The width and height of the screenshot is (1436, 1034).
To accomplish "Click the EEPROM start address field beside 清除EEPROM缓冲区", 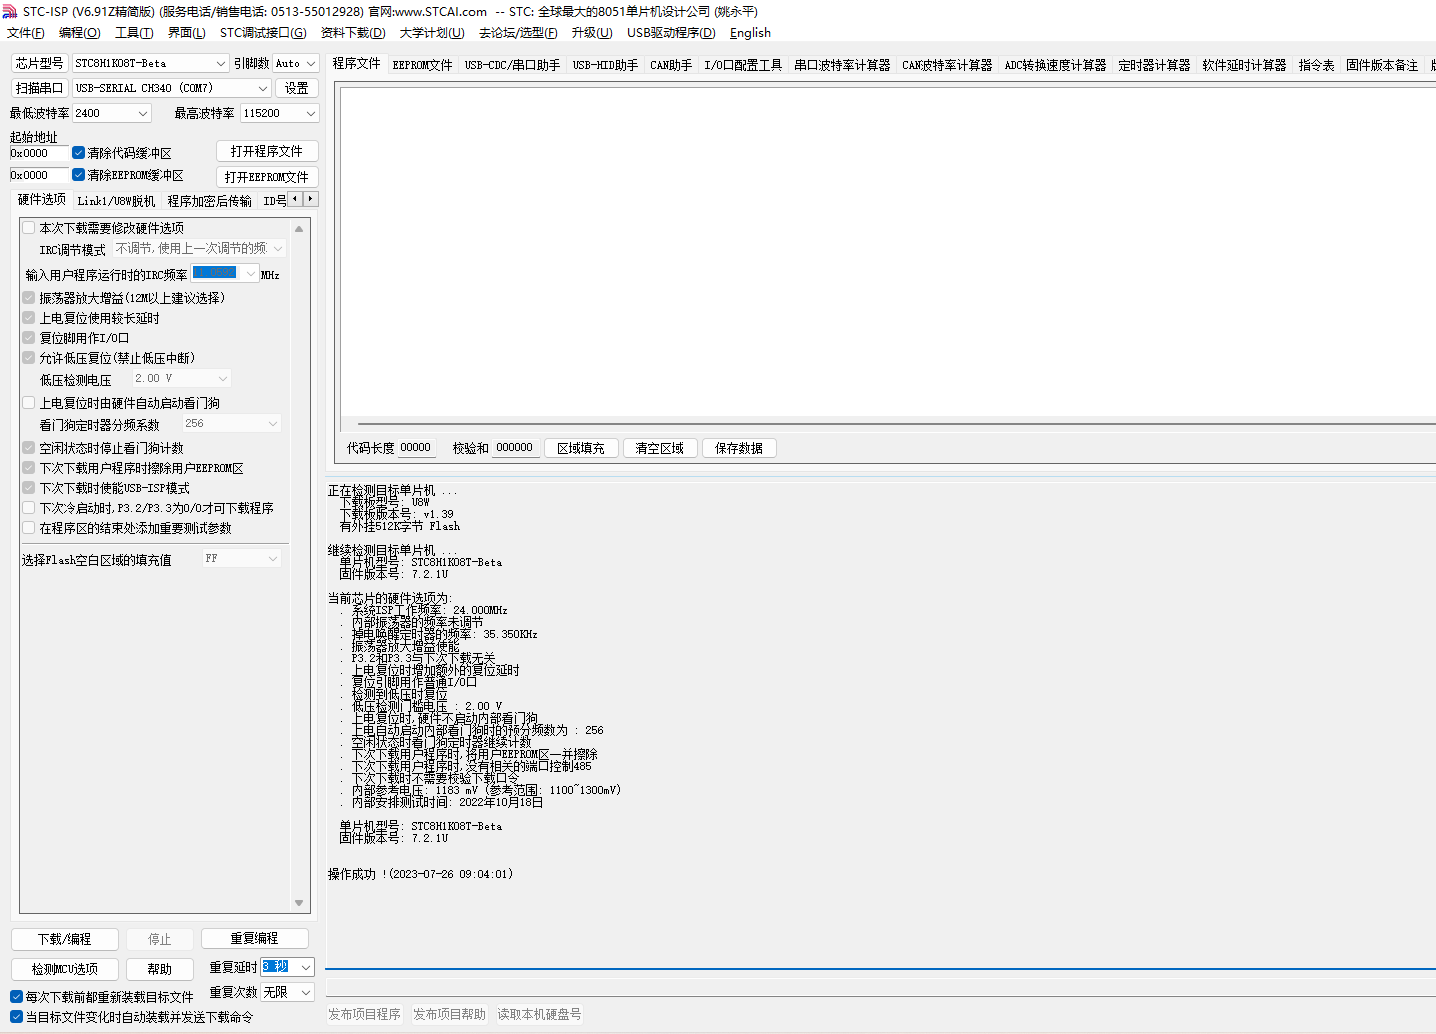I will pos(39,175).
